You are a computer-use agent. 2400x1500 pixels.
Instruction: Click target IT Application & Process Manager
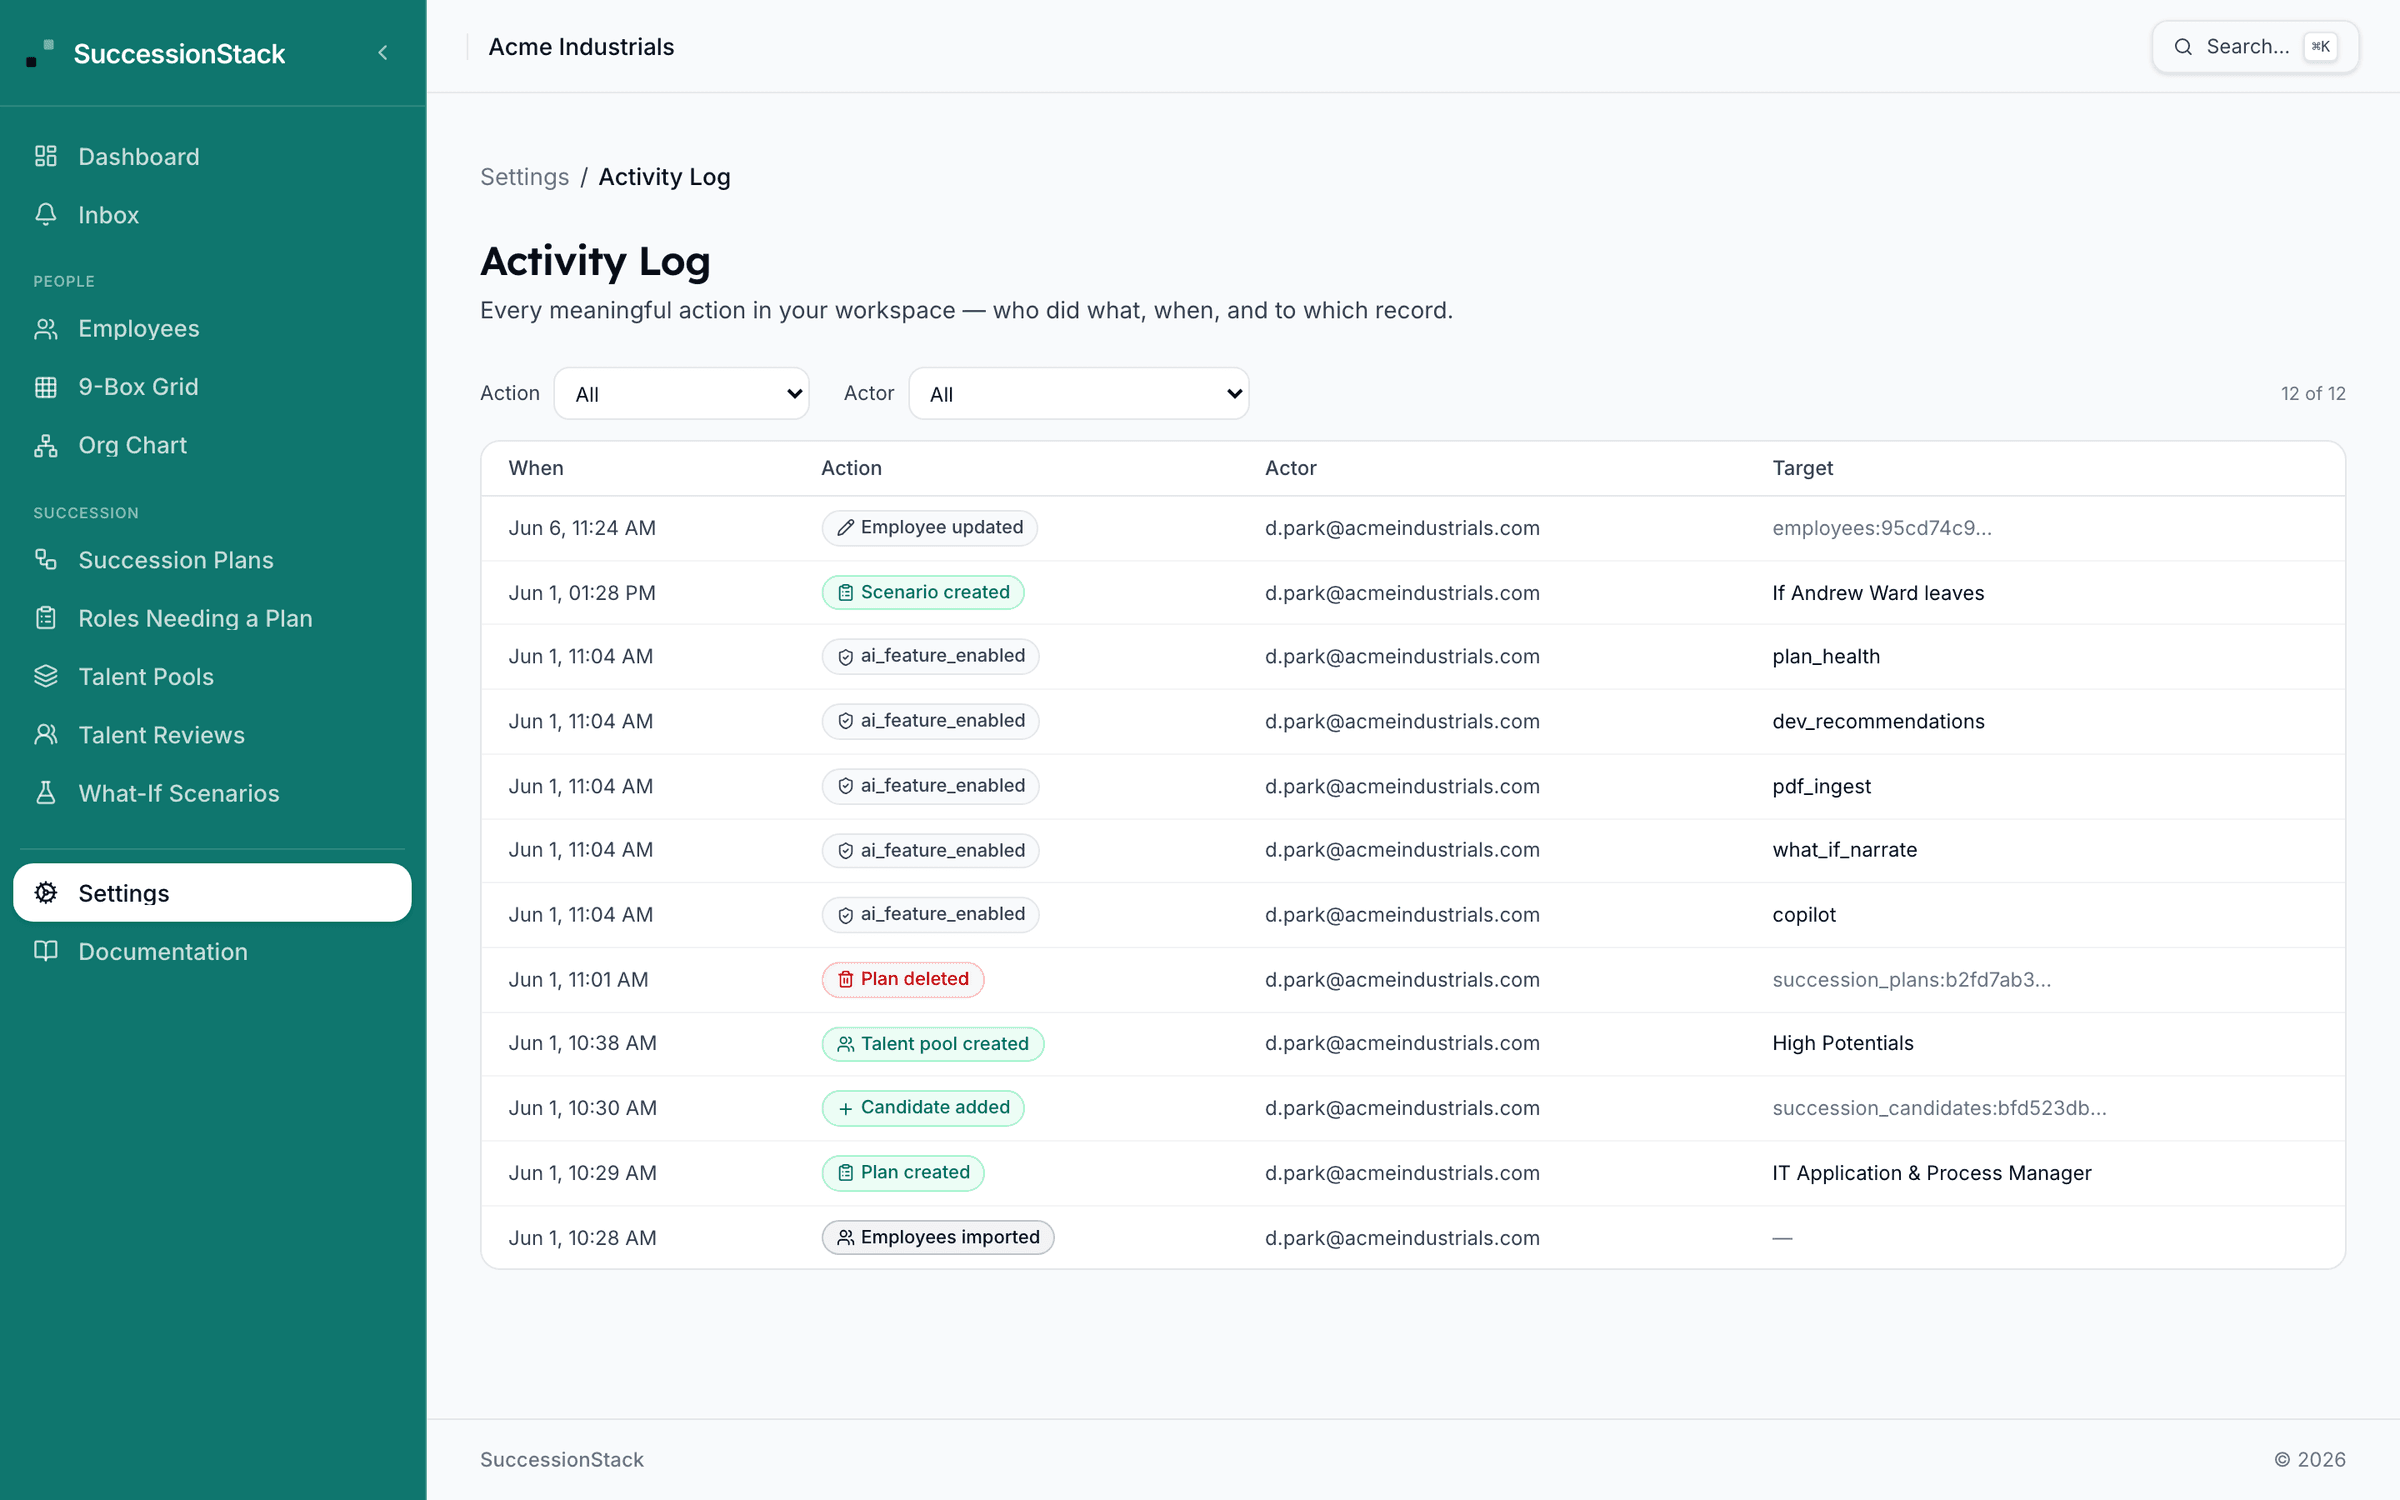tap(1931, 1173)
